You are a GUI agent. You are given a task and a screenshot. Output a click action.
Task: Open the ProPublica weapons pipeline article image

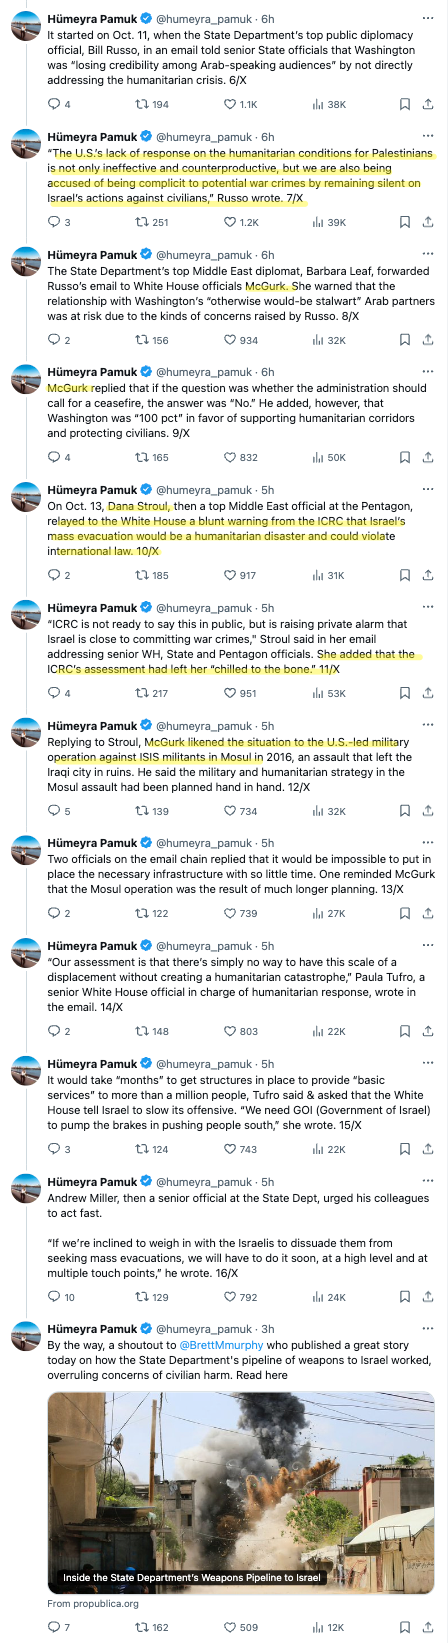241,1491
